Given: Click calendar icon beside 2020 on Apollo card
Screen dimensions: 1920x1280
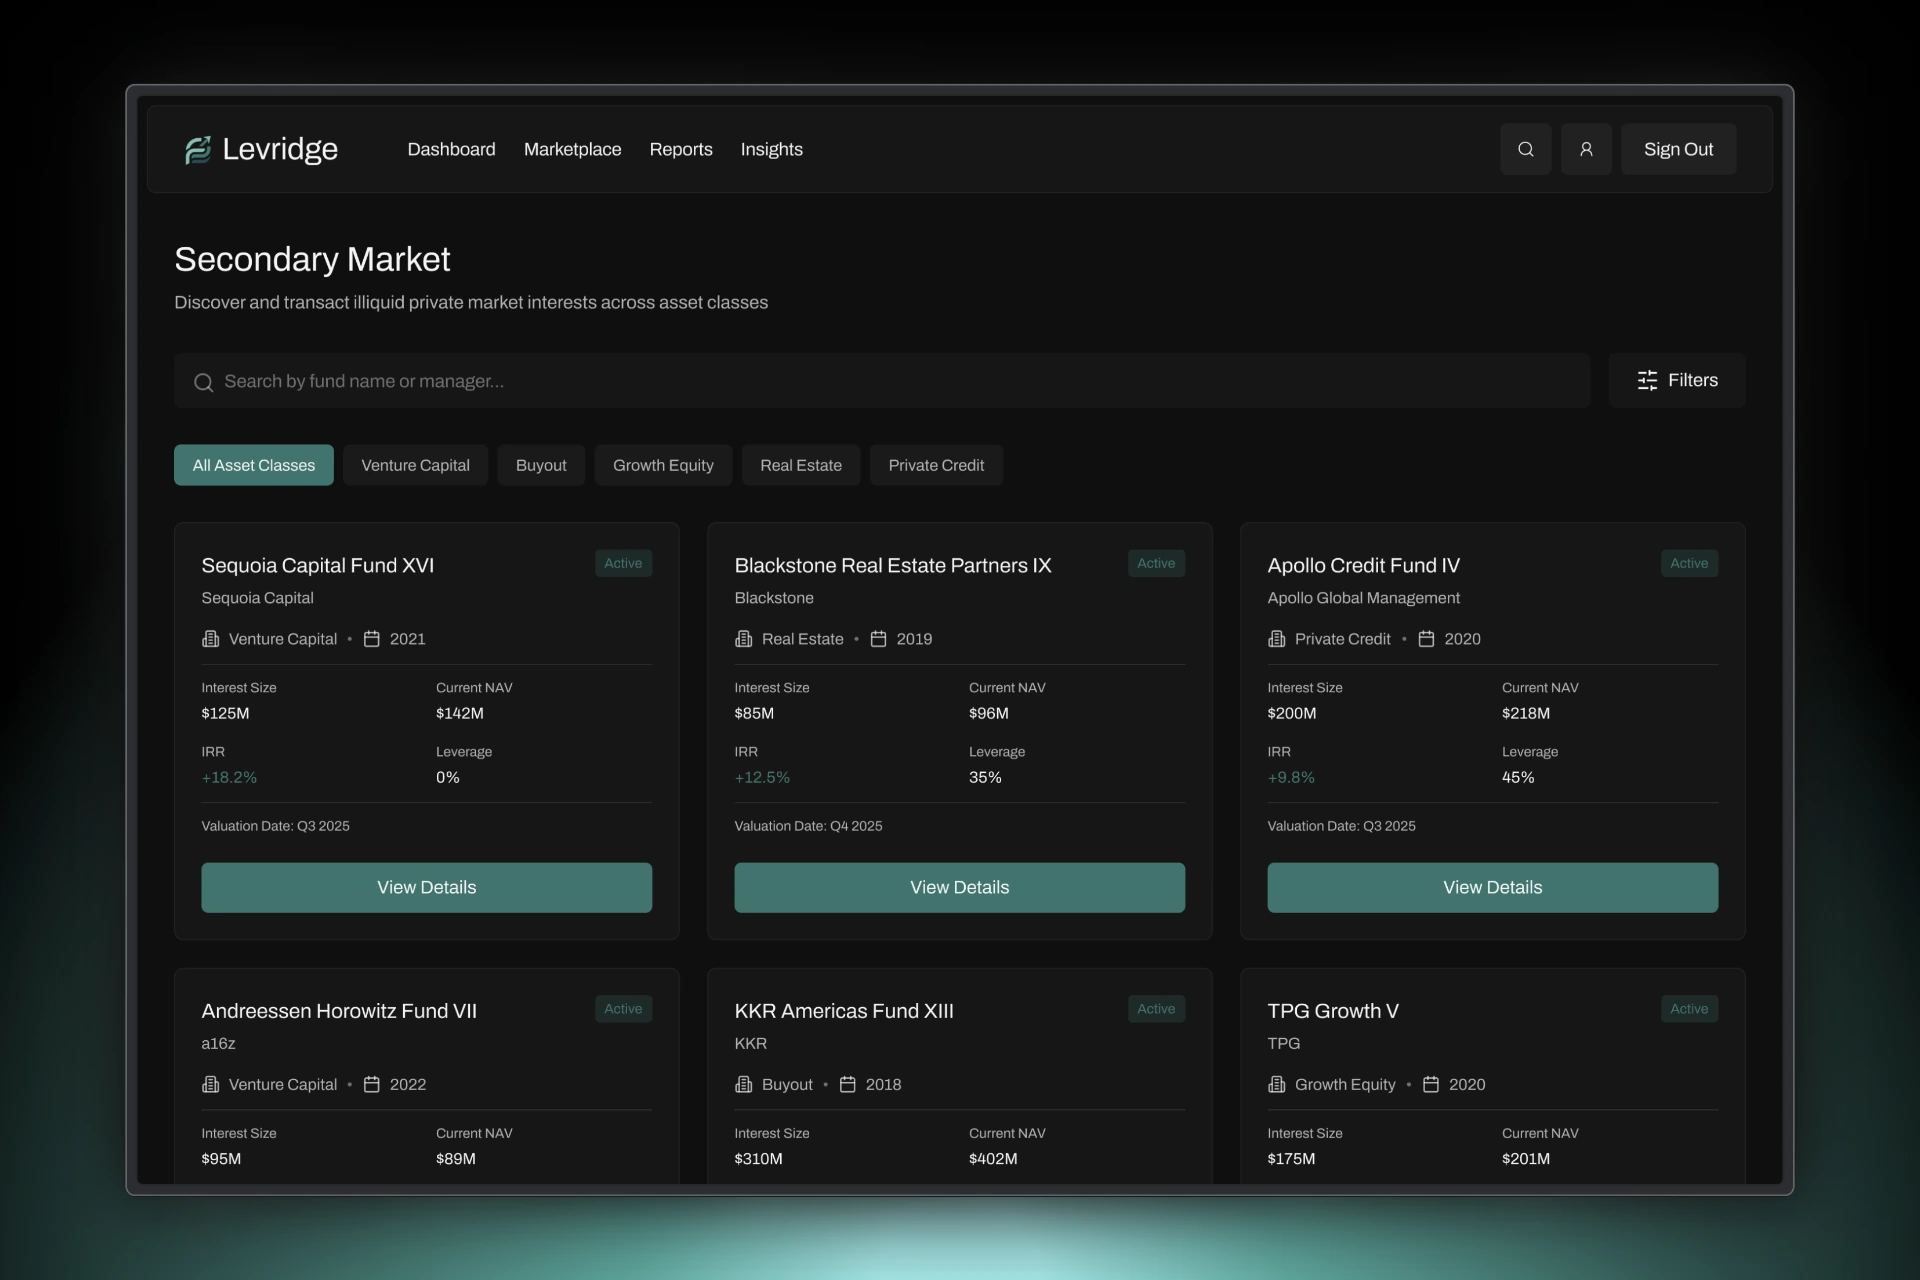Looking at the screenshot, I should pos(1426,638).
